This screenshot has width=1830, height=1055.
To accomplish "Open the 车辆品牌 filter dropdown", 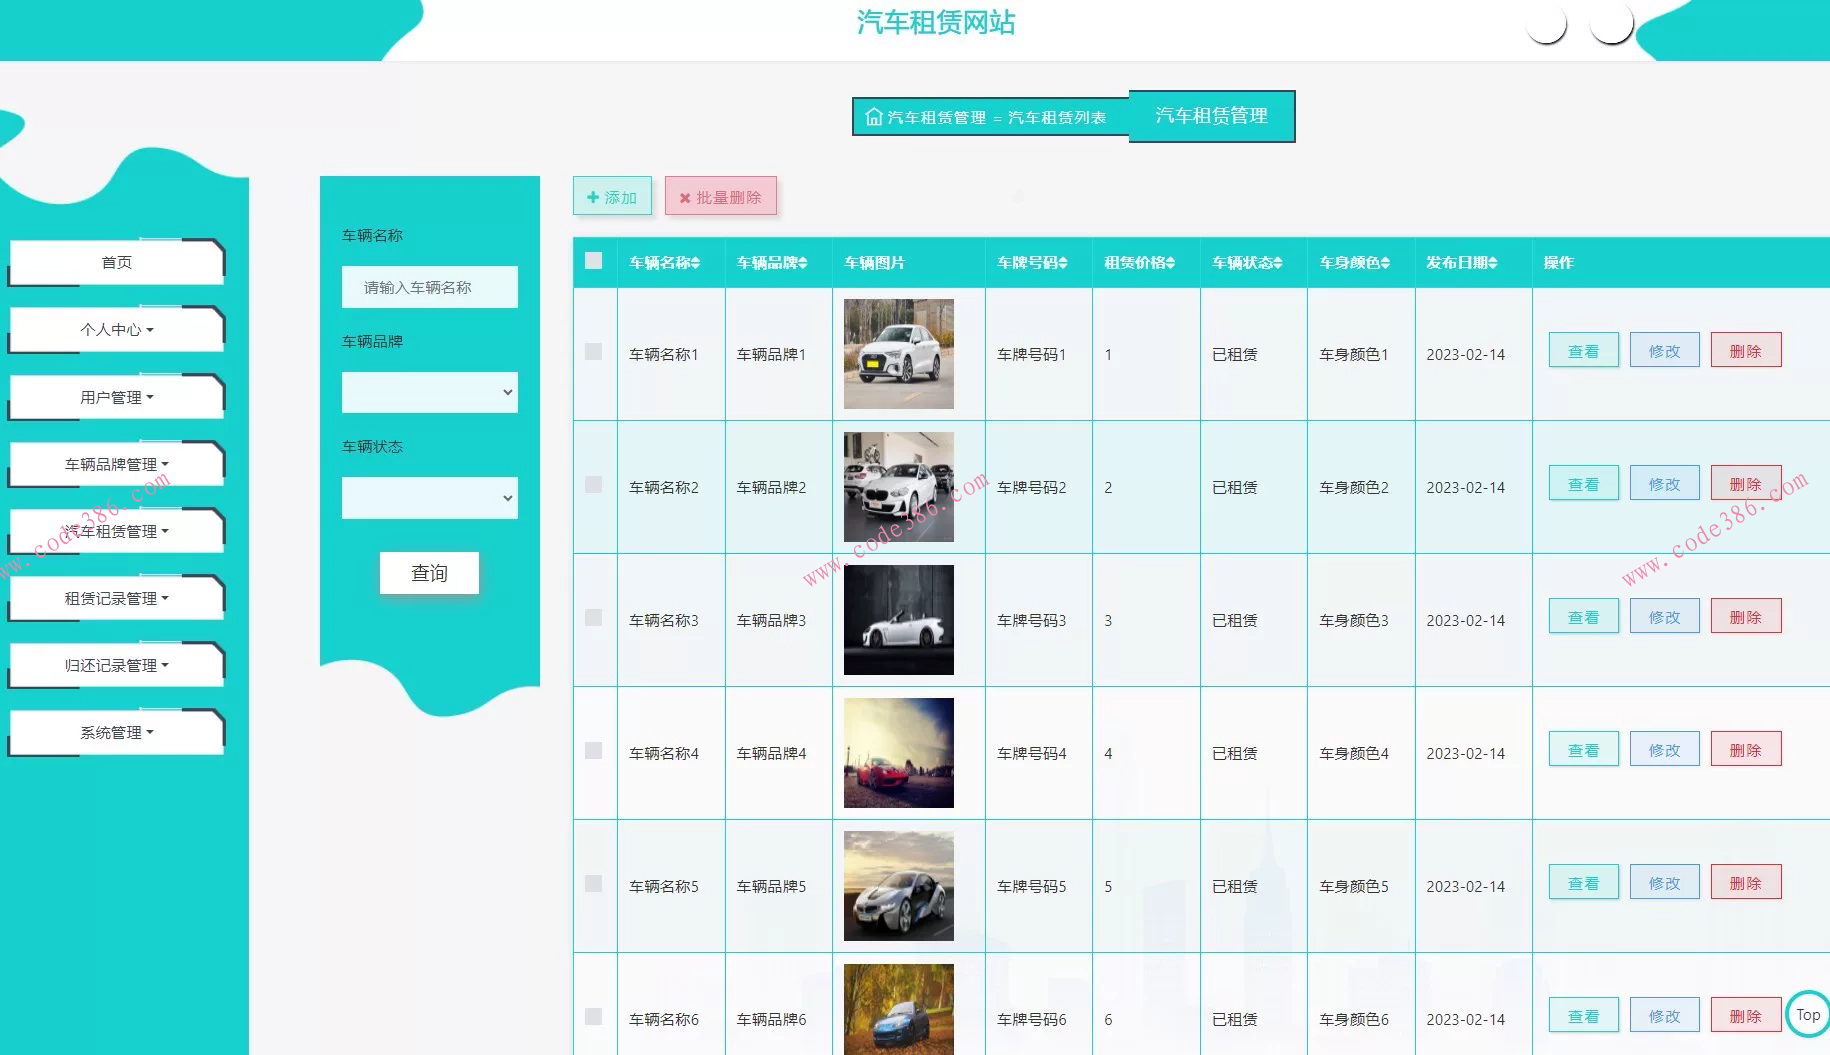I will coord(429,393).
